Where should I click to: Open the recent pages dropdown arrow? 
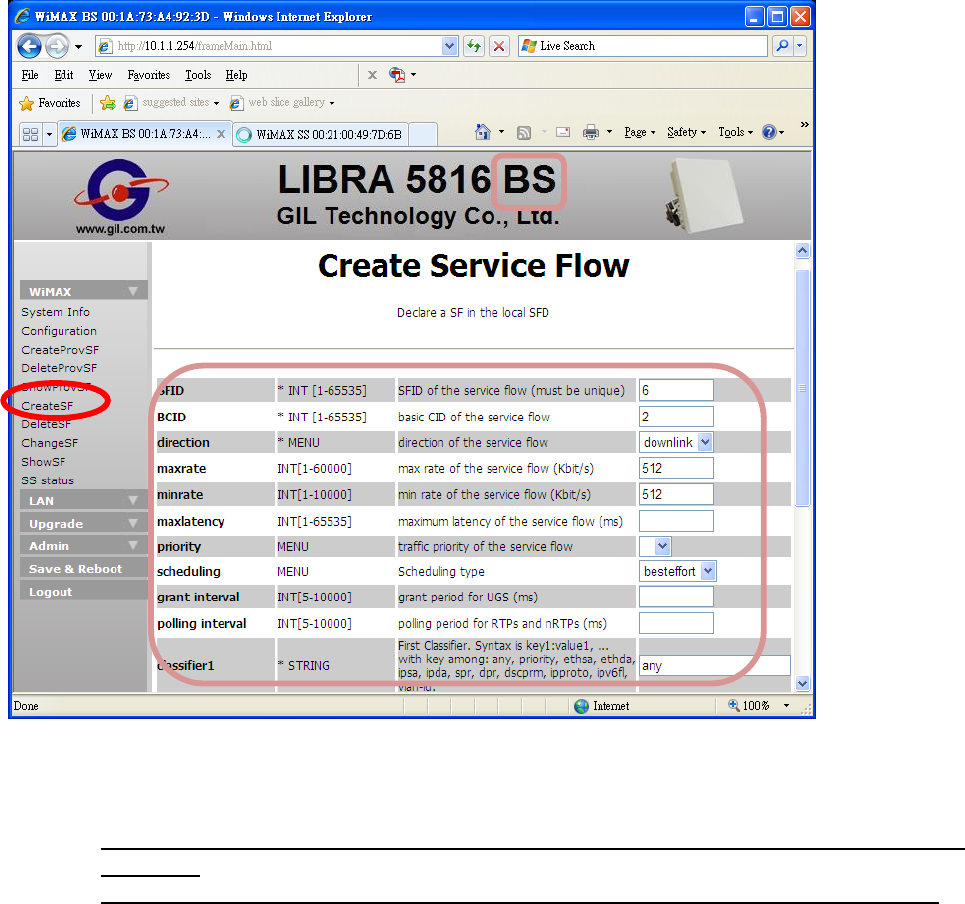point(78,46)
